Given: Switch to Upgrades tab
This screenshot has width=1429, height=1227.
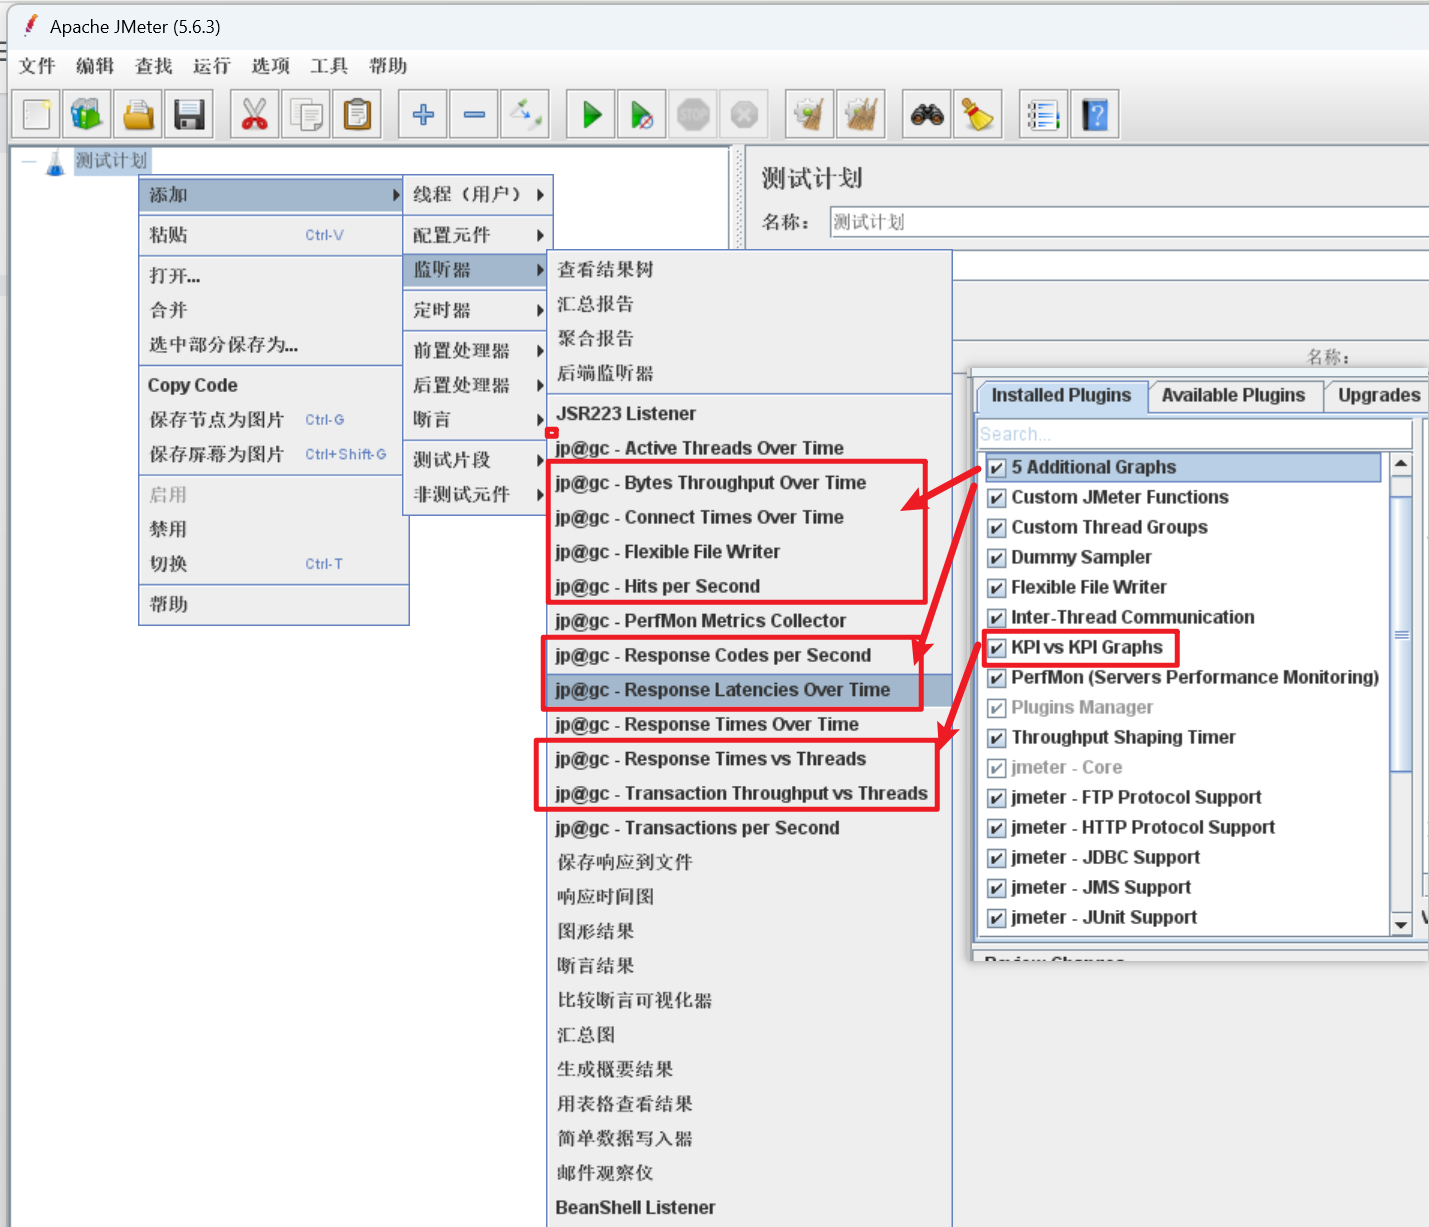Looking at the screenshot, I should pyautogui.click(x=1378, y=395).
